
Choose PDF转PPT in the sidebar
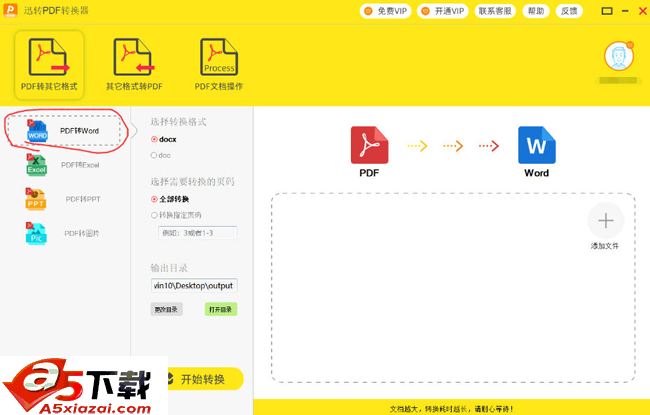tap(63, 199)
